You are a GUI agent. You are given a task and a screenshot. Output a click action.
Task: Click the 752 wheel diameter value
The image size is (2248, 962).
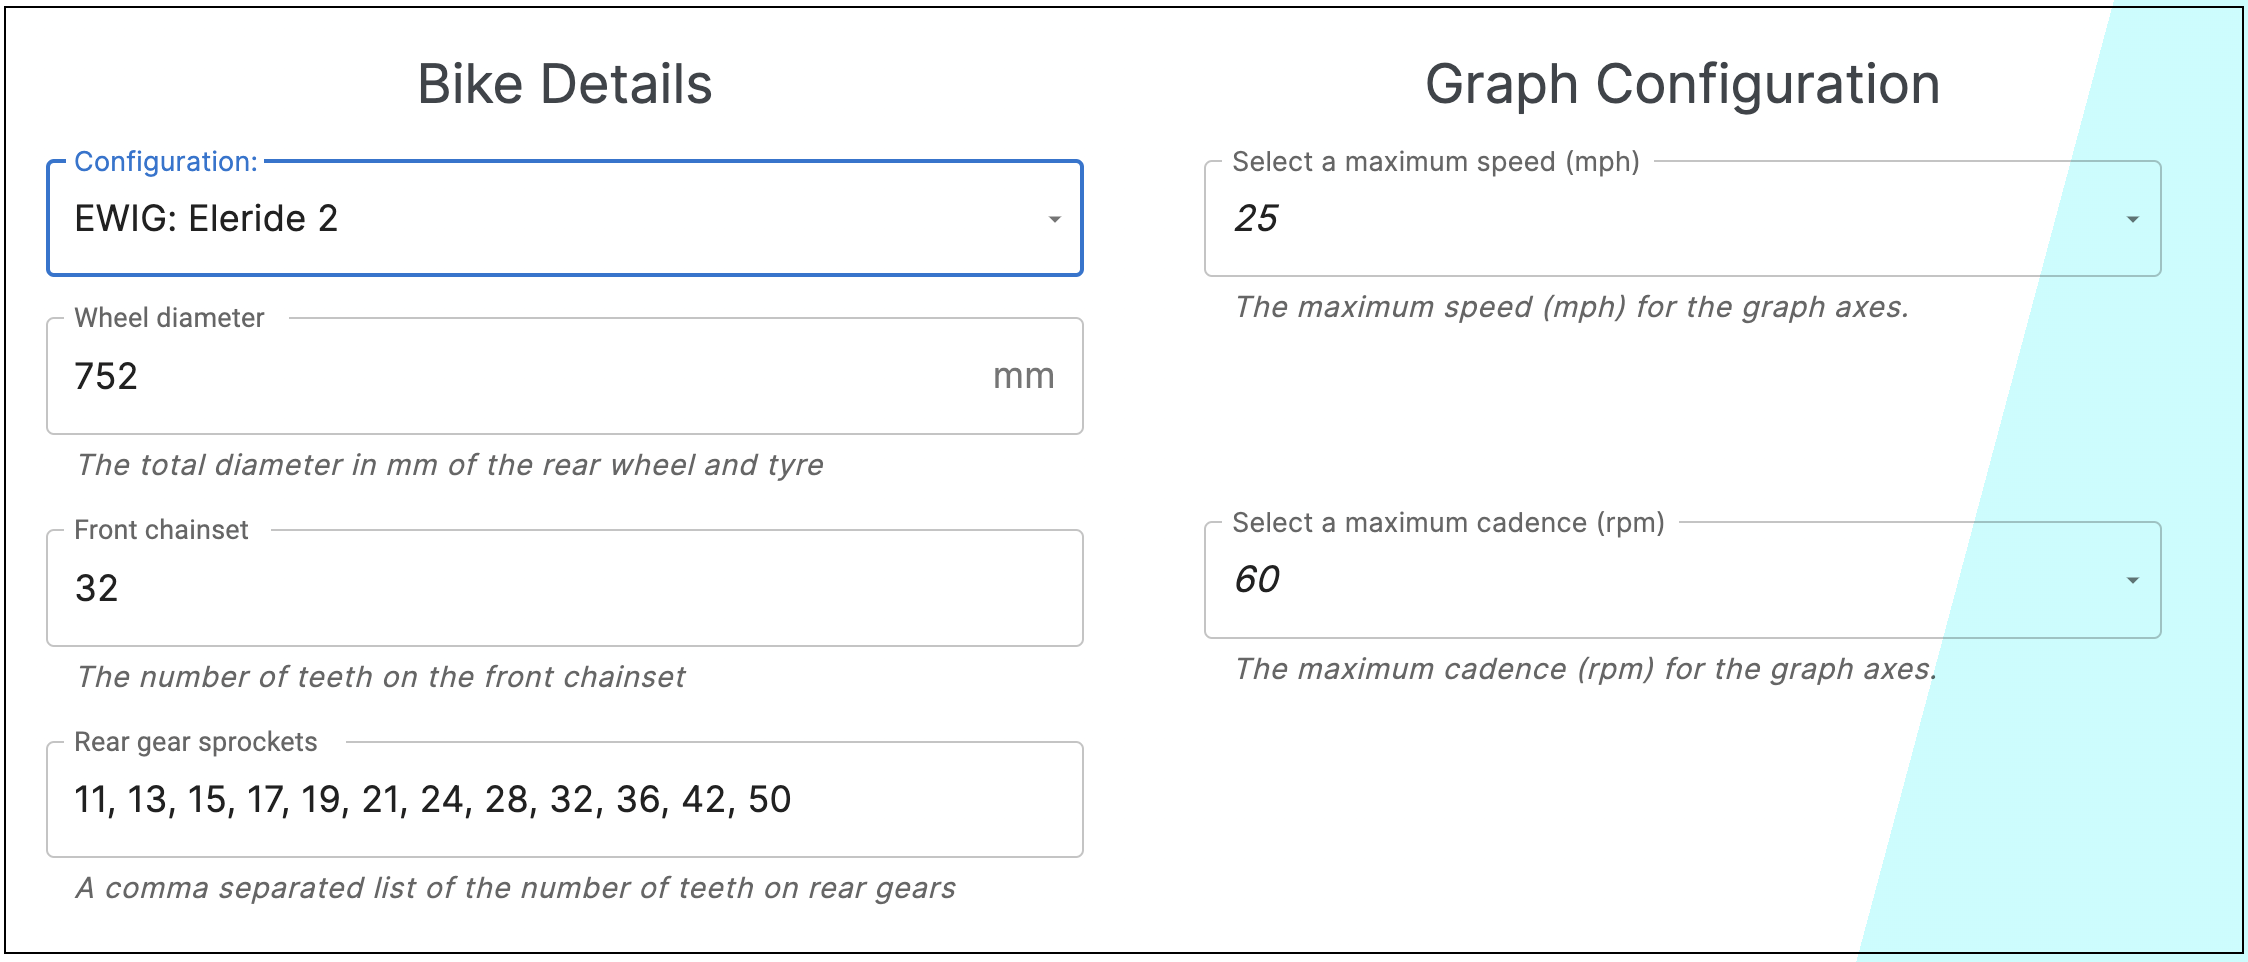106,376
